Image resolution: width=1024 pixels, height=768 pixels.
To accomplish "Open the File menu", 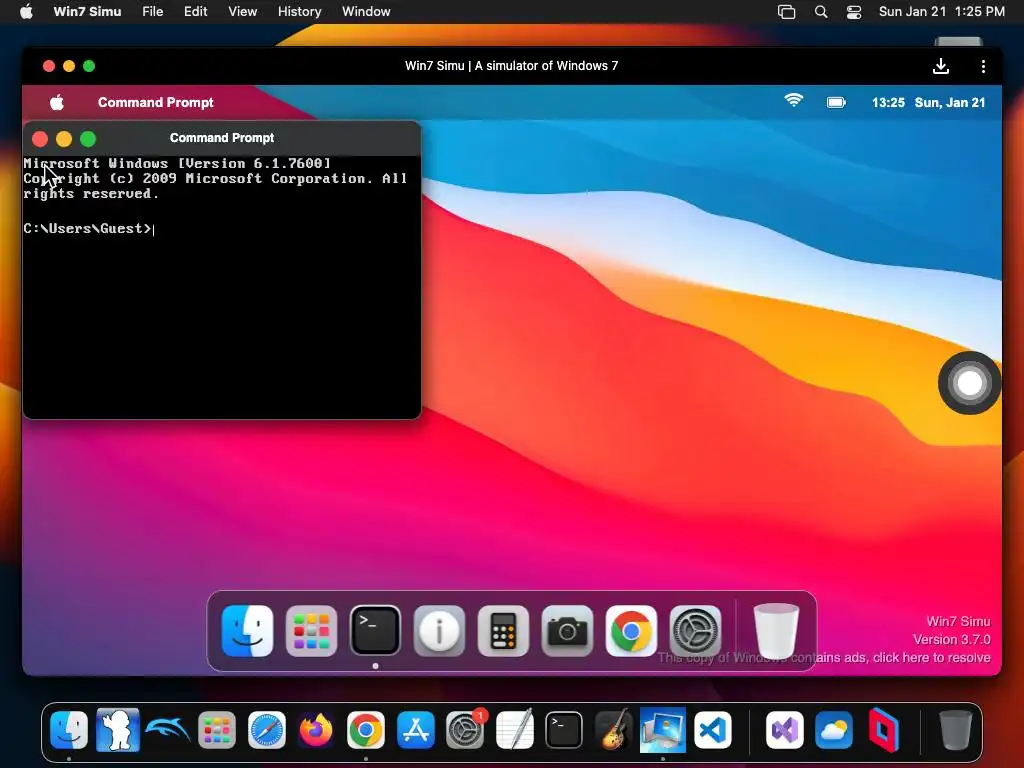I will click(153, 11).
